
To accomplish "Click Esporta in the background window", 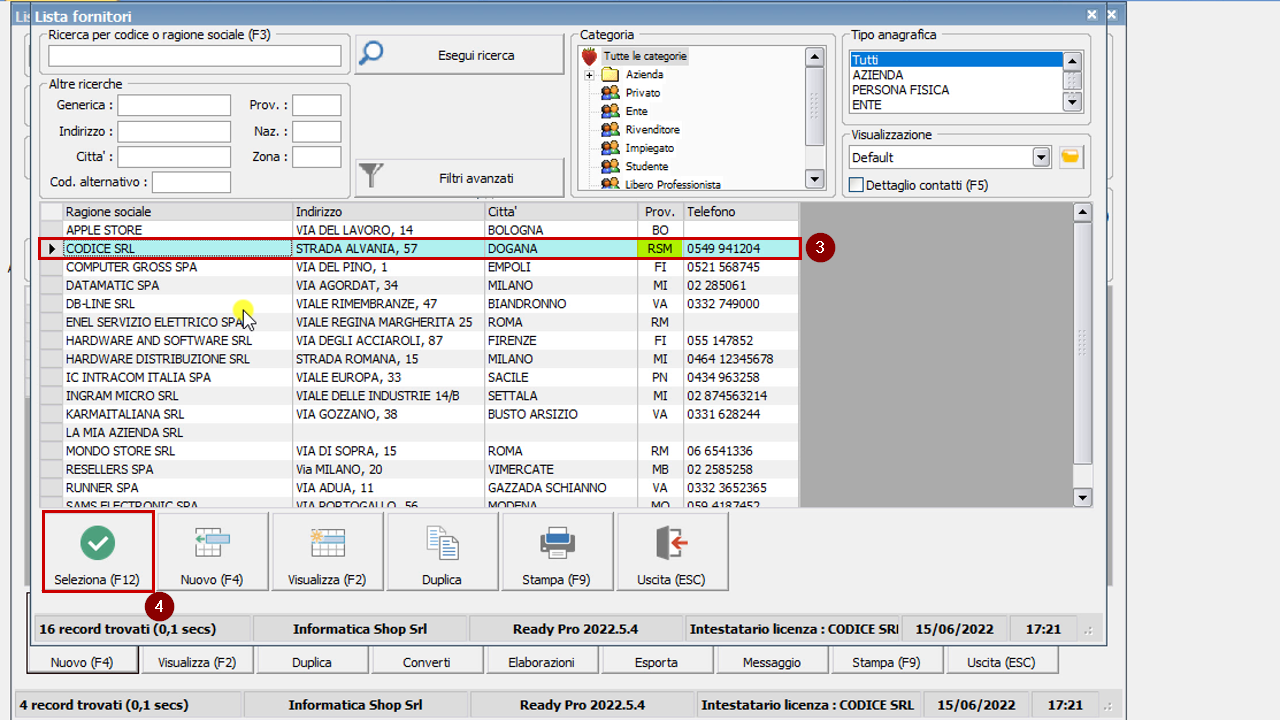I will coord(656,662).
